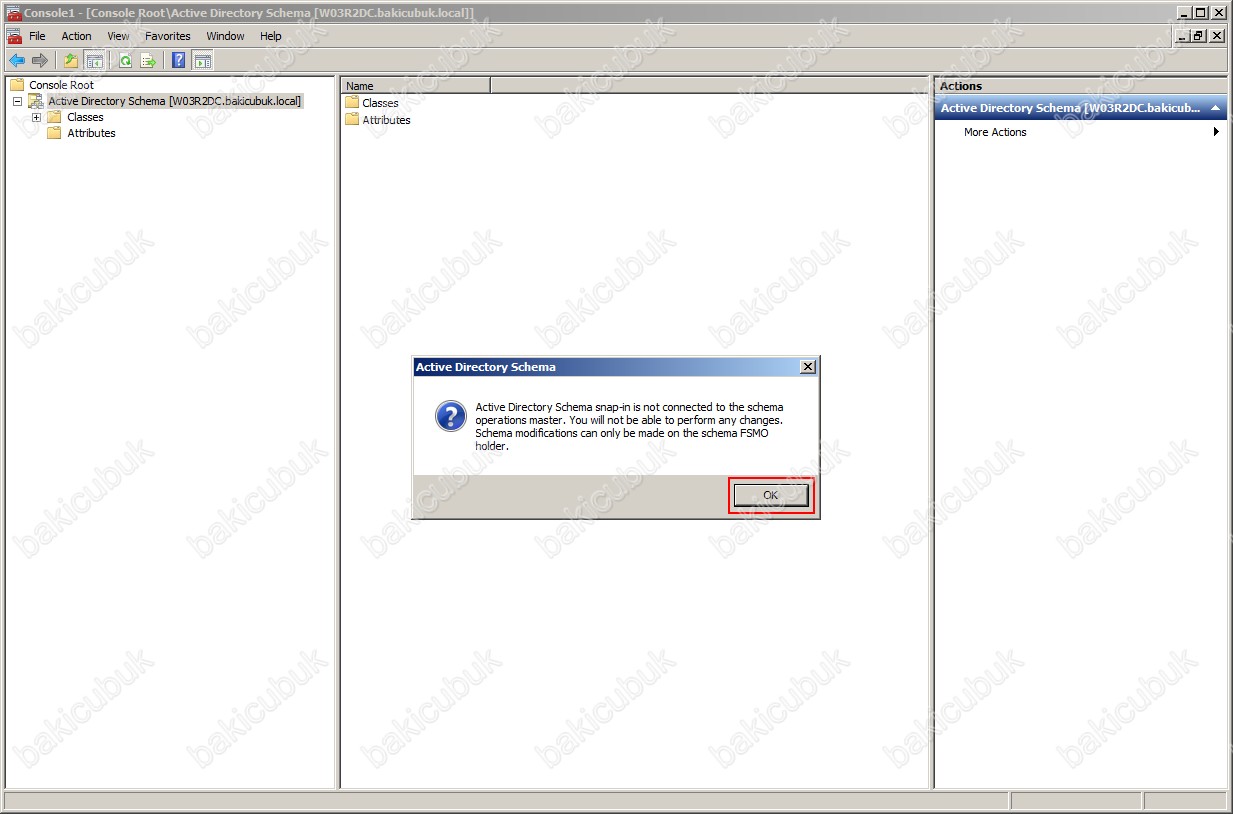
Task: Click the Console1 title bar toolbox icon
Action: (14, 12)
